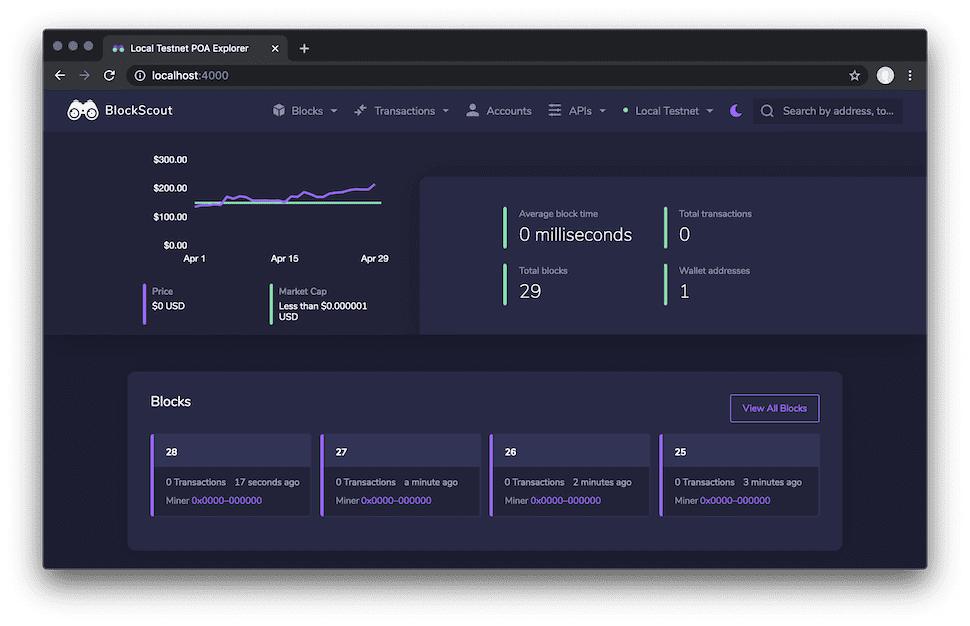The image size is (970, 626).
Task: Open miner address link on block 28
Action: click(x=227, y=500)
